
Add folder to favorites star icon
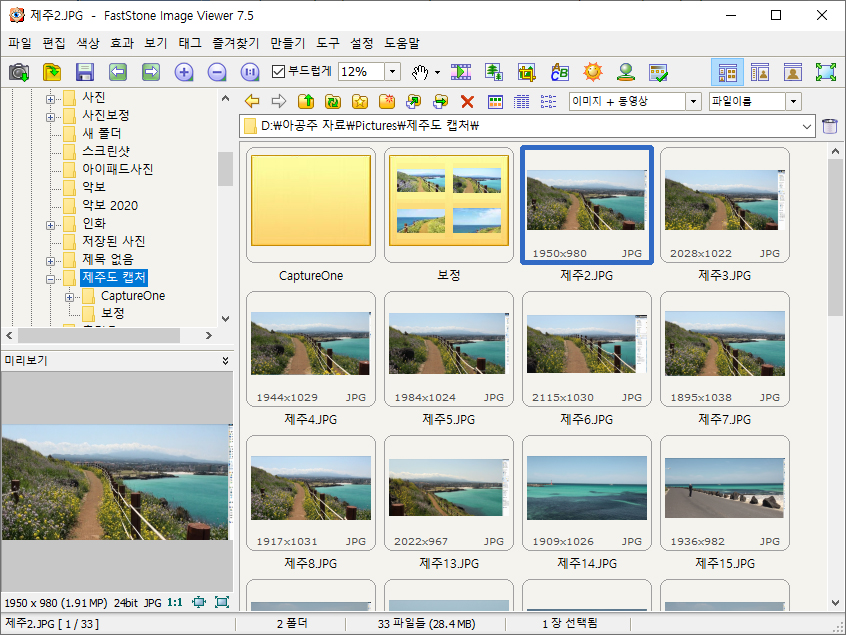coord(360,101)
